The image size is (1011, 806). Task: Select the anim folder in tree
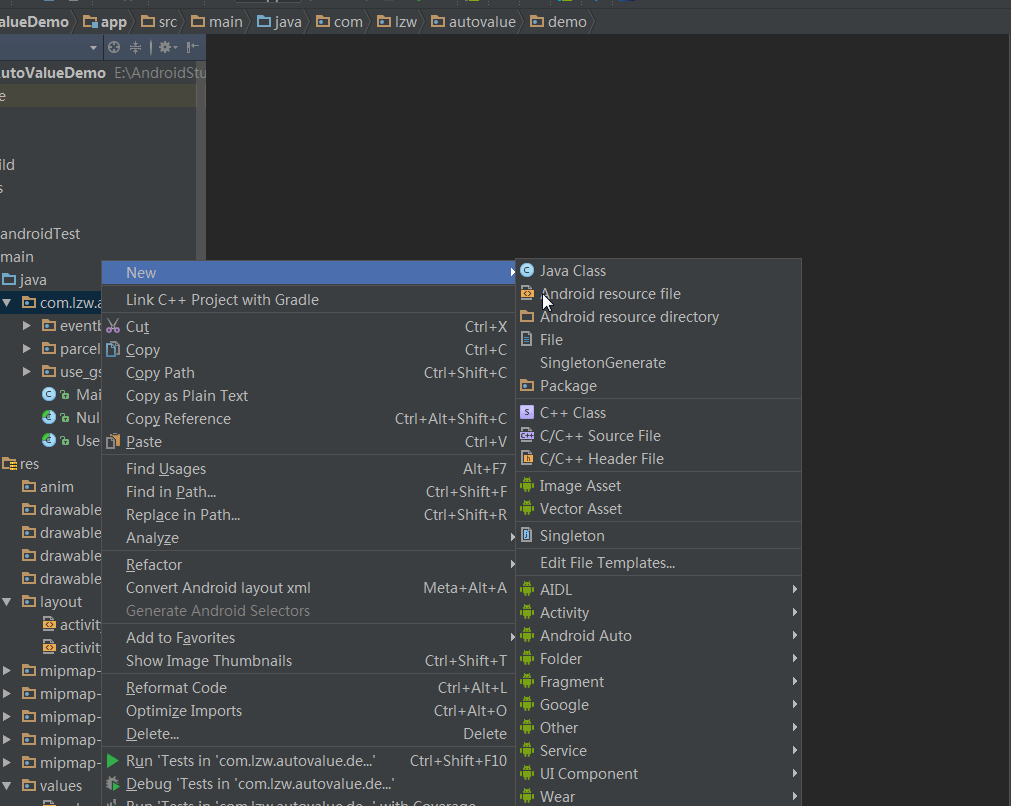coord(48,487)
